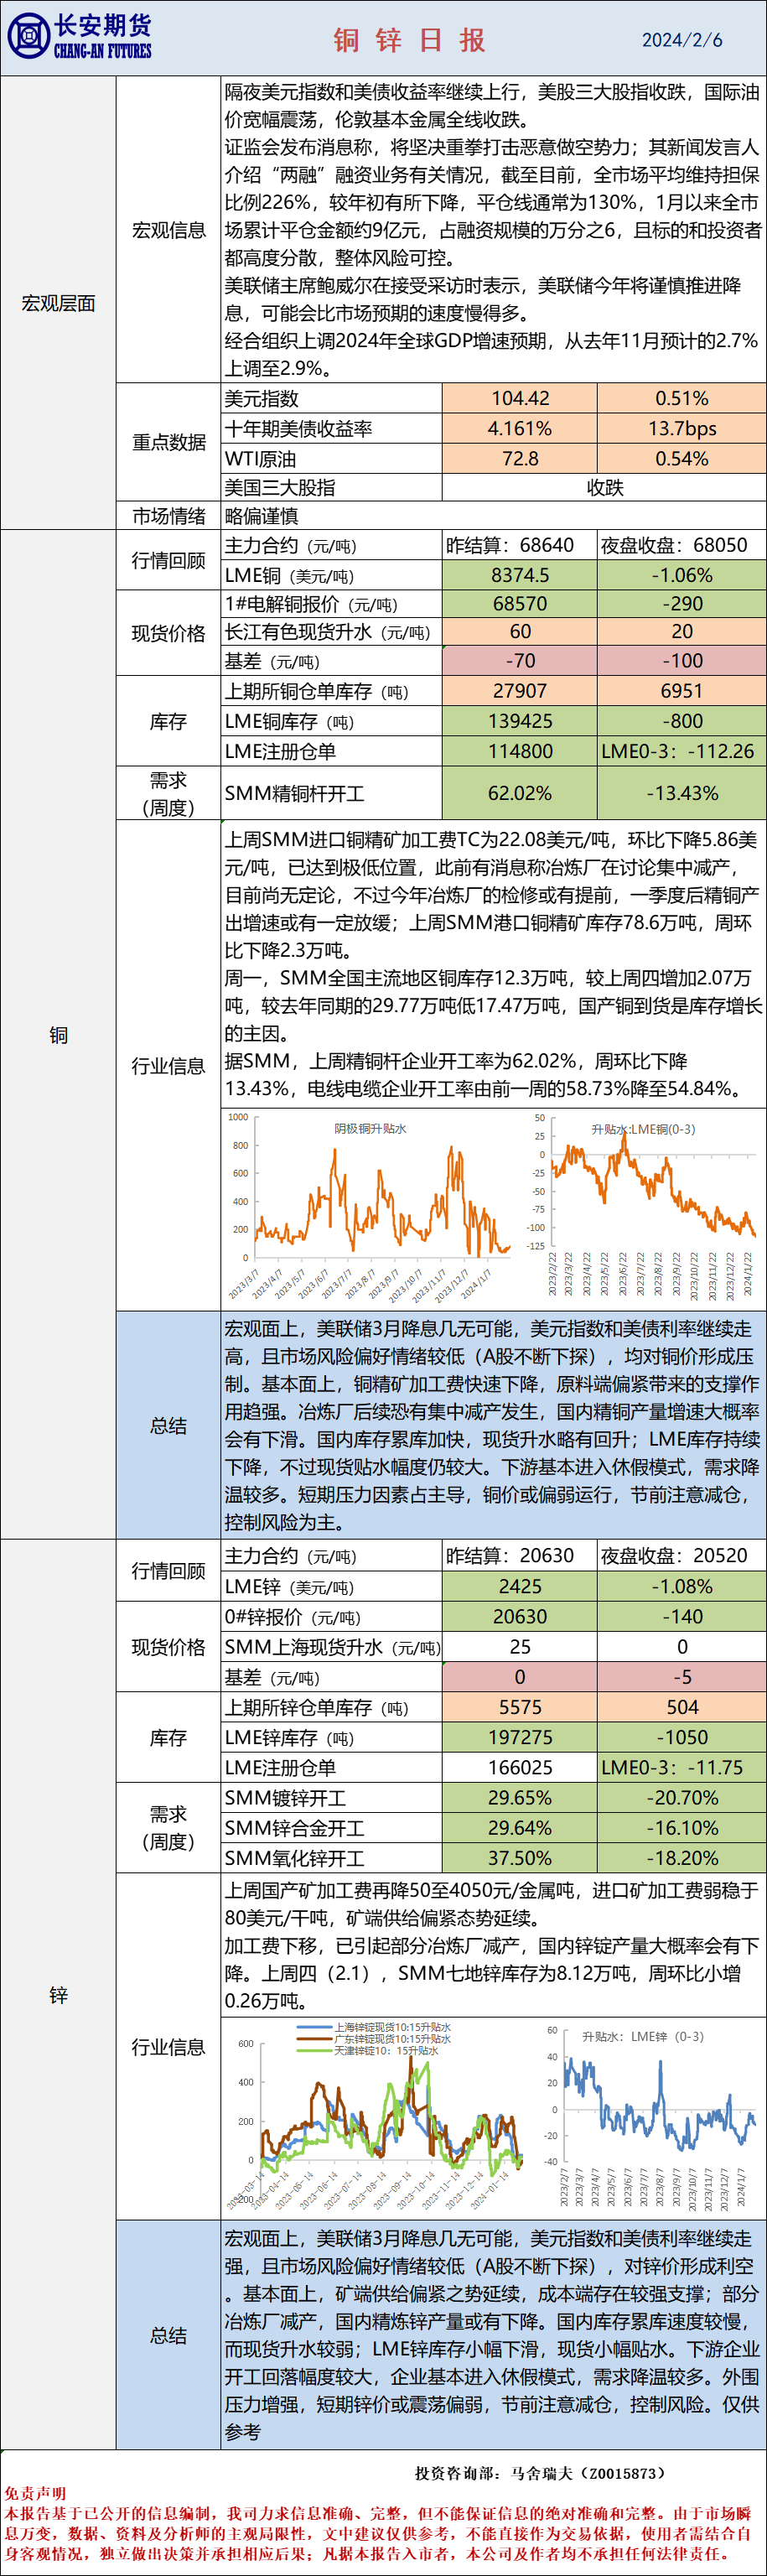Image resolution: width=767 pixels, height=2576 pixels.
Task: Click the WTI原油 label
Action: [x=260, y=459]
